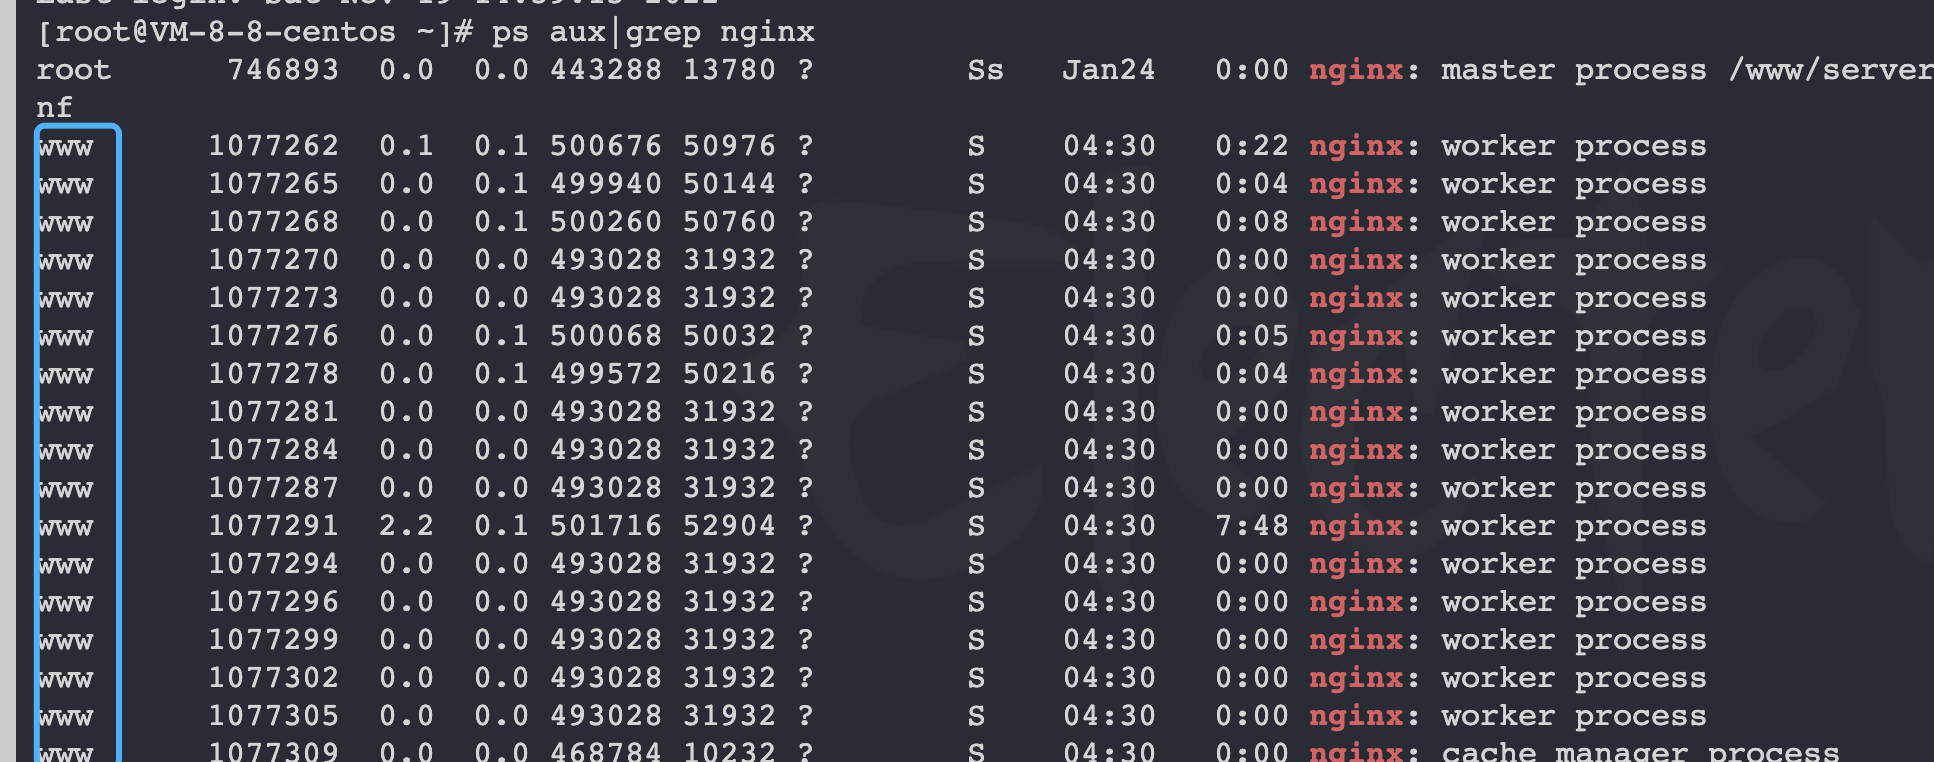The image size is (1934, 762).
Task: Select RSS value 52904
Action: click(x=729, y=526)
